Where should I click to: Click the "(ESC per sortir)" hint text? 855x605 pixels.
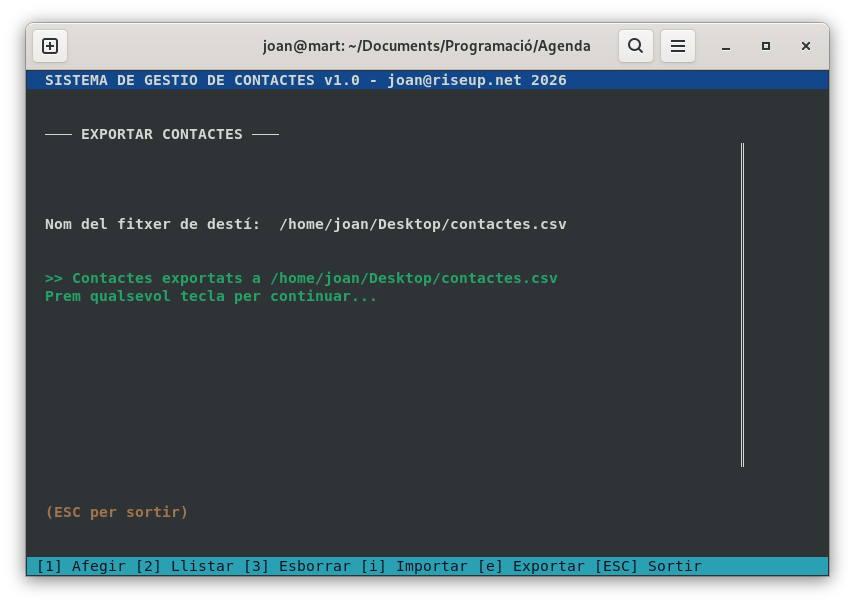(117, 512)
